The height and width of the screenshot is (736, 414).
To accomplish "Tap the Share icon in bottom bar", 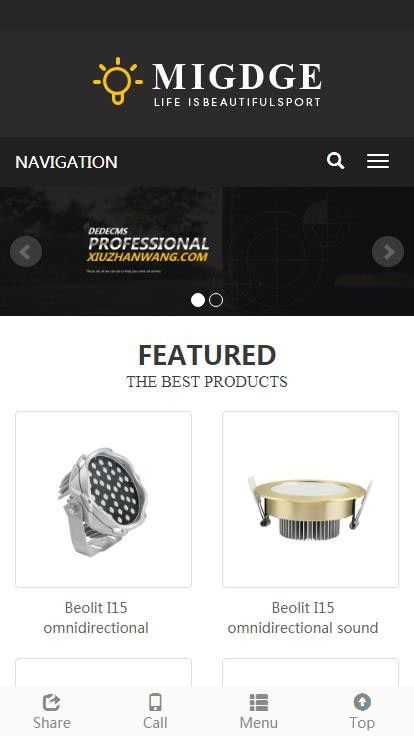I will point(52,703).
